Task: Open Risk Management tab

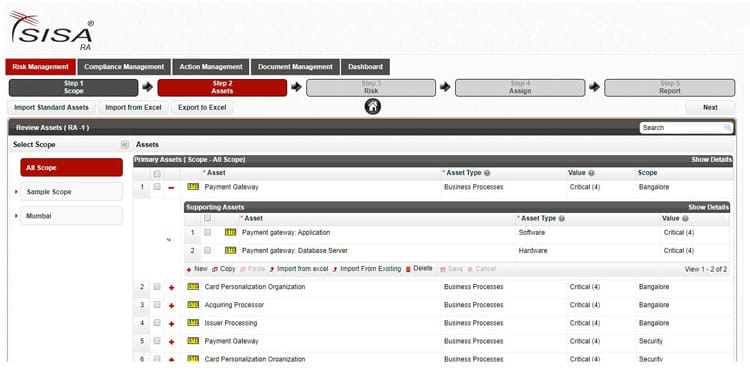Action: 41,67
